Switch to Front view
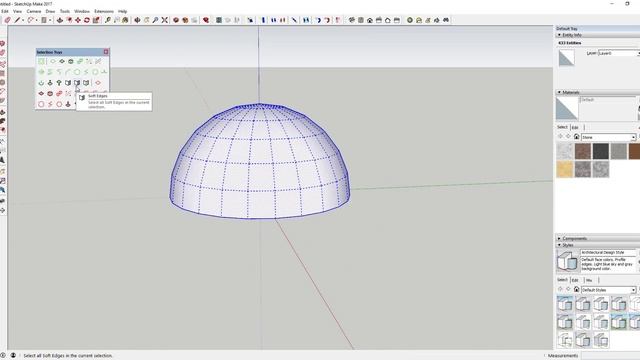Image resolution: width=640 pixels, height=360 pixels. (370, 20)
